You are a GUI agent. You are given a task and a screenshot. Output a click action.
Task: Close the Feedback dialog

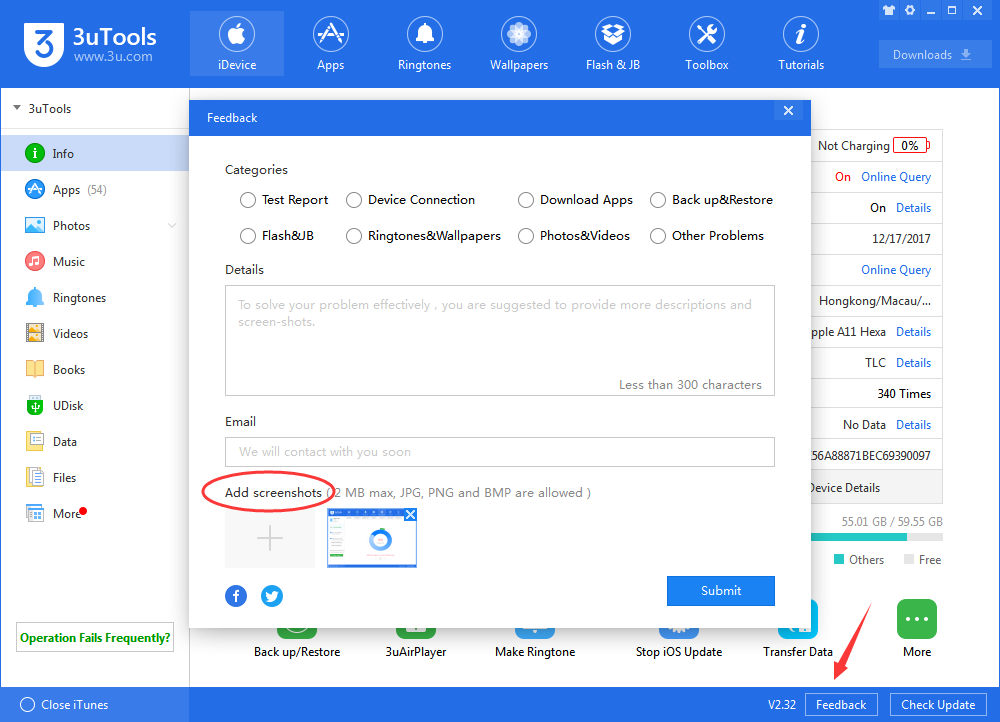[x=788, y=110]
